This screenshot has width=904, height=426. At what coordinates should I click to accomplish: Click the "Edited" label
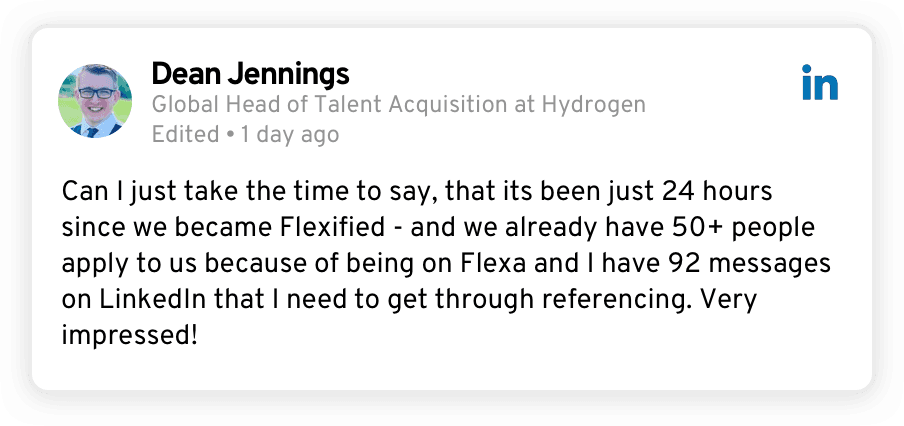click(x=185, y=133)
